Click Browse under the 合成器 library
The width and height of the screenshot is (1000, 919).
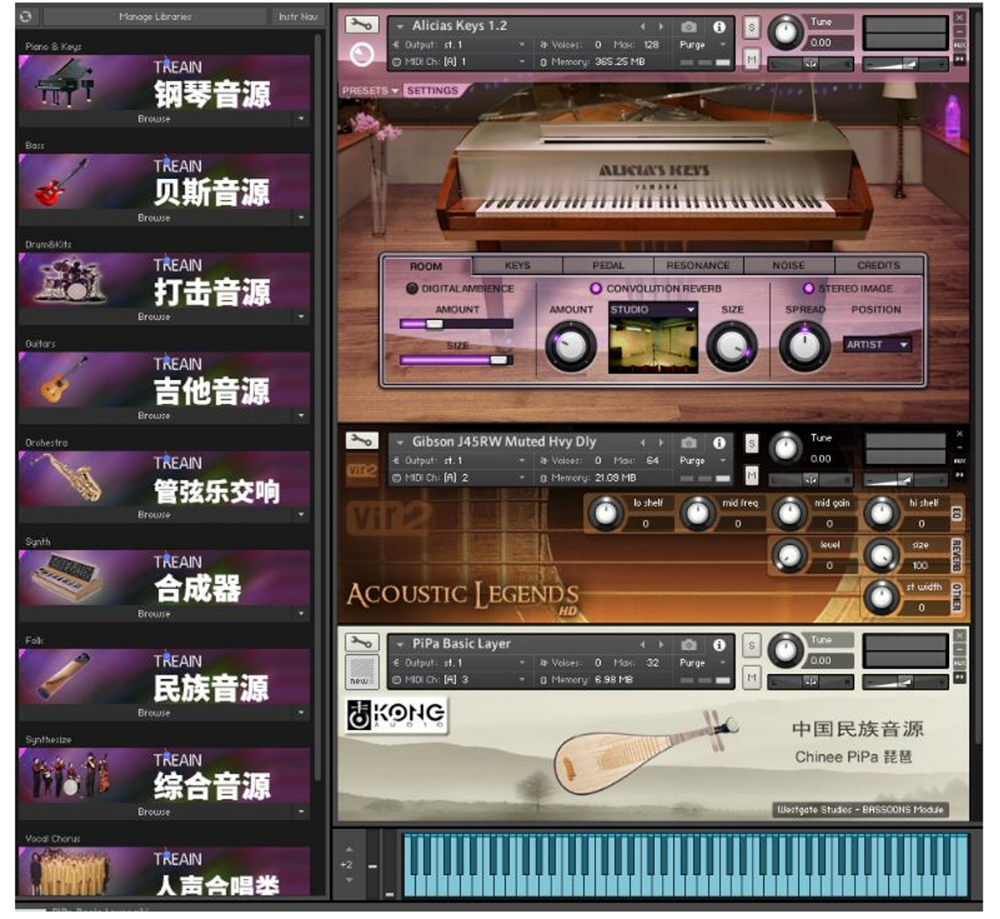(154, 614)
